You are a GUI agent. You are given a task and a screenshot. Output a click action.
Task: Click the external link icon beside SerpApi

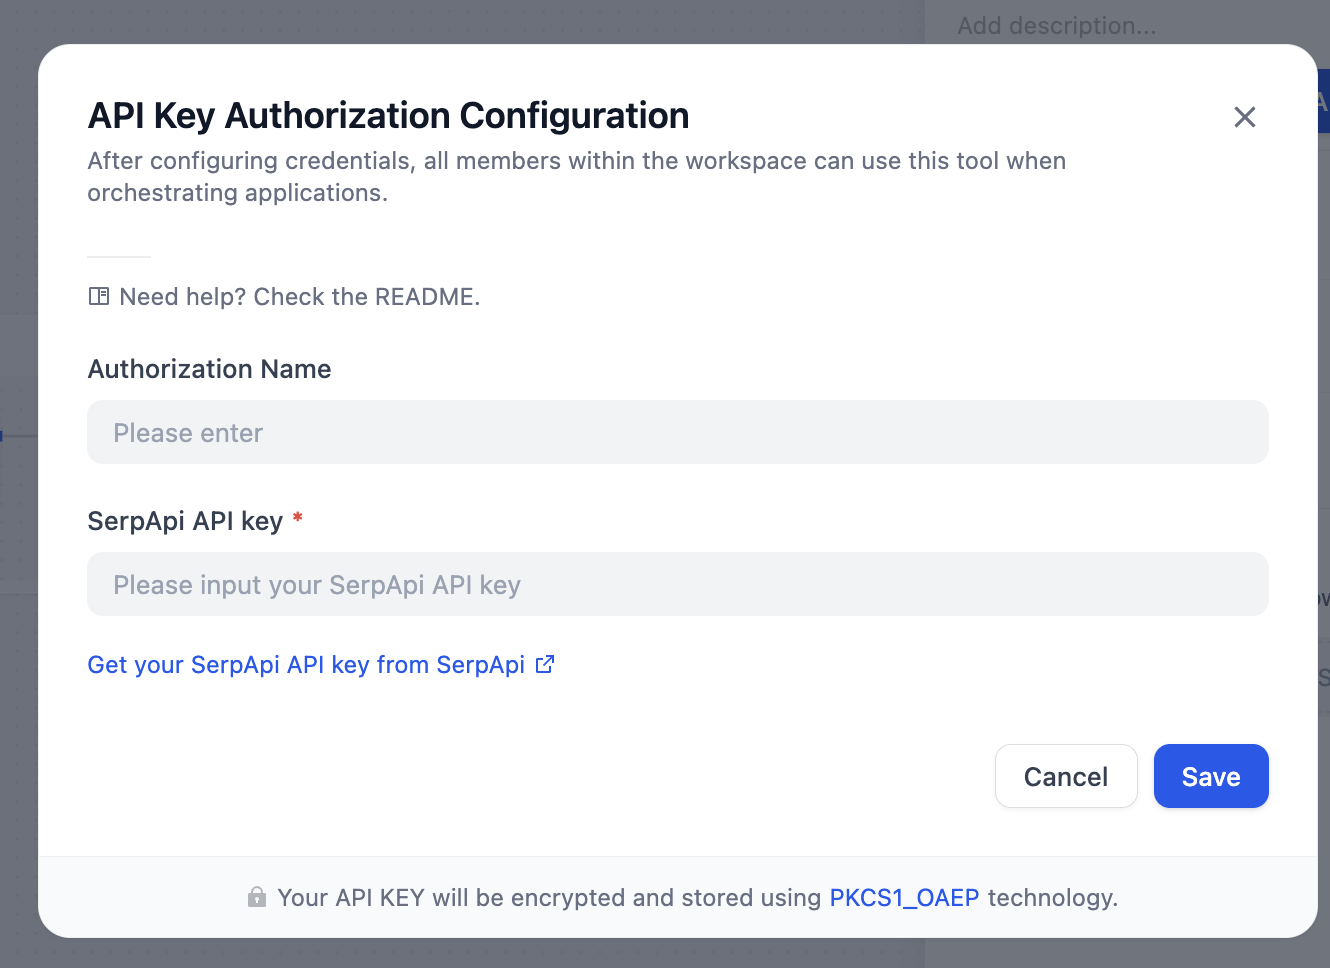tap(544, 663)
